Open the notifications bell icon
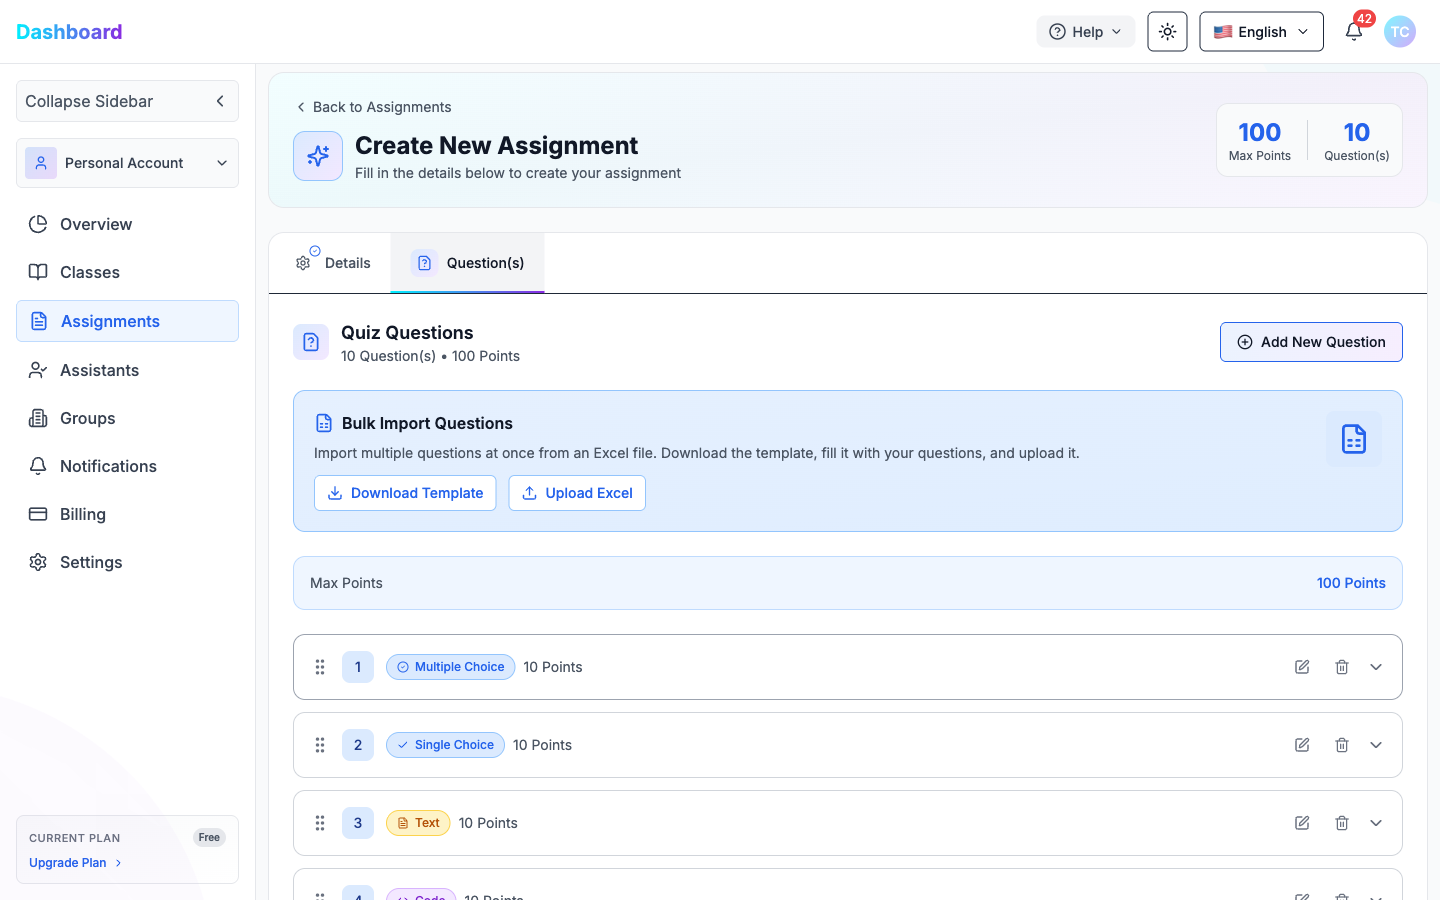Screen dimensions: 1440x900 click(x=1353, y=32)
